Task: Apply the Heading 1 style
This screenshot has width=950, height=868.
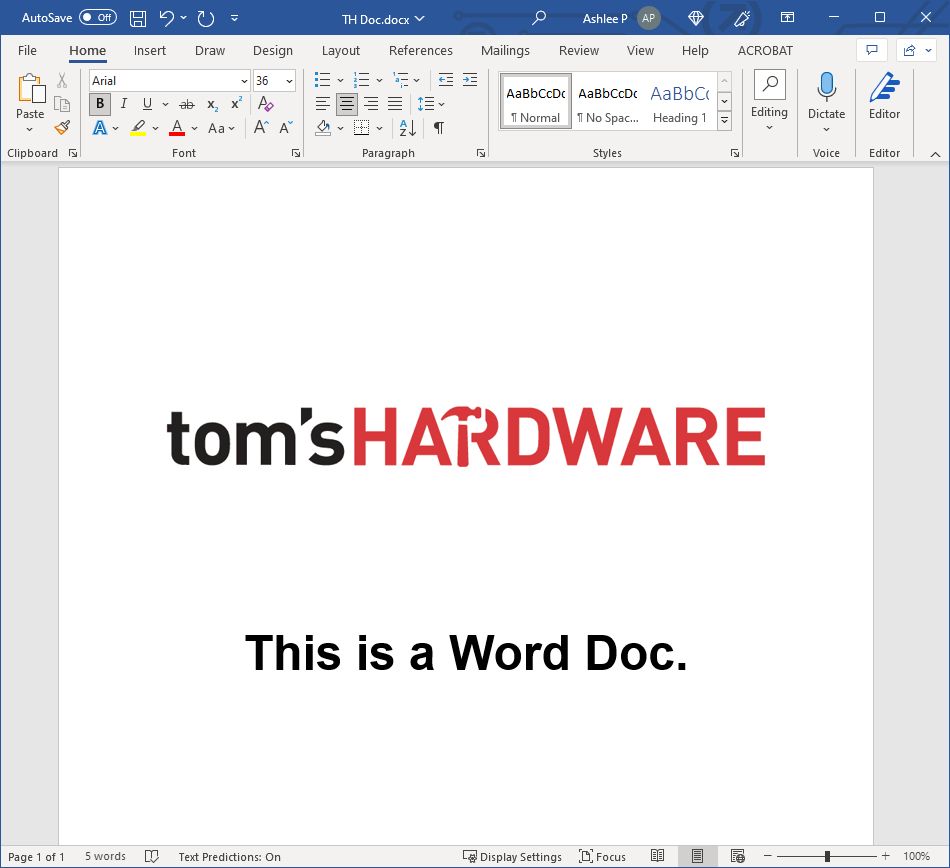Action: 679,100
